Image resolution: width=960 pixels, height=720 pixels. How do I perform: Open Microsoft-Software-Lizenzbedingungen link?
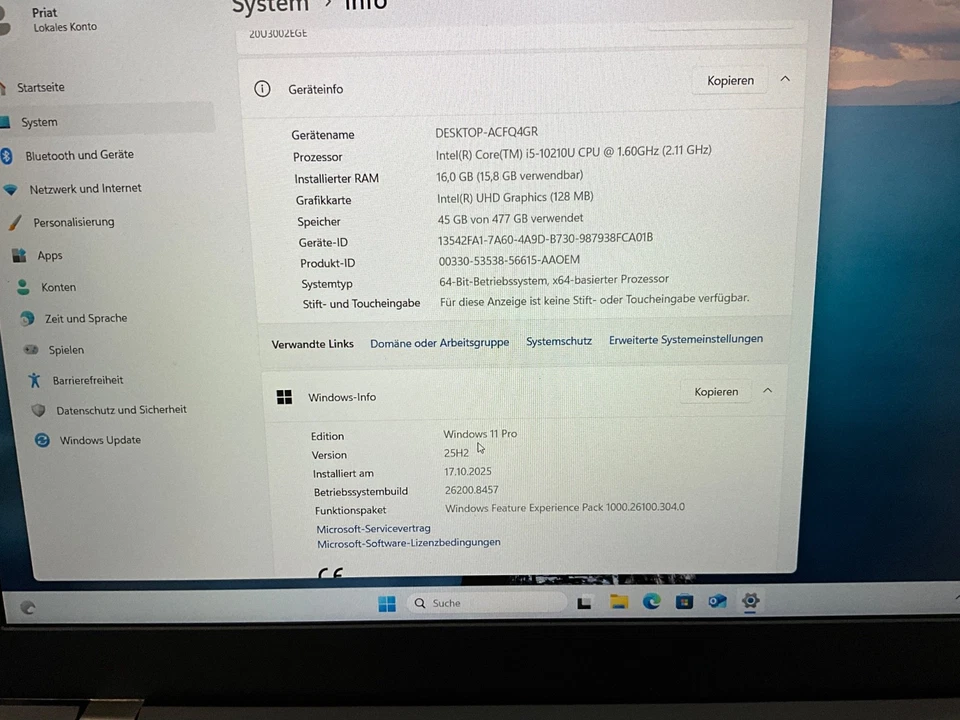(408, 543)
